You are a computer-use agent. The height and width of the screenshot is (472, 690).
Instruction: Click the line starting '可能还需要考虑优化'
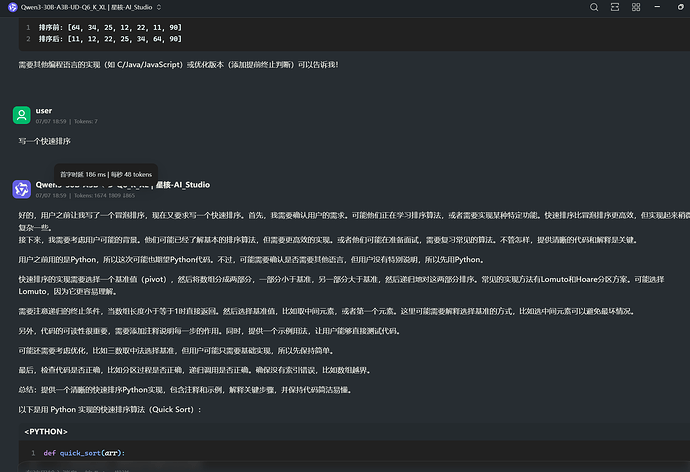[177, 351]
